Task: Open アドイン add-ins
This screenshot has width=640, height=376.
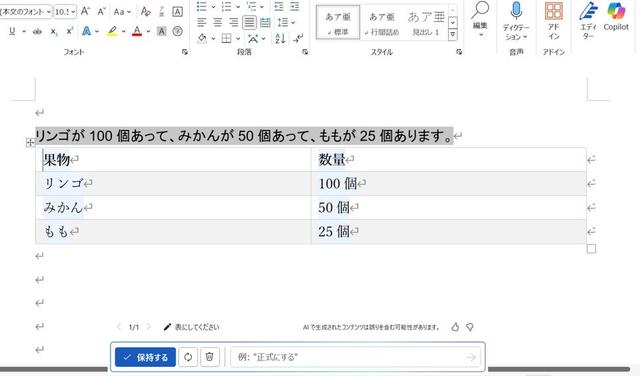Action: coord(553,21)
